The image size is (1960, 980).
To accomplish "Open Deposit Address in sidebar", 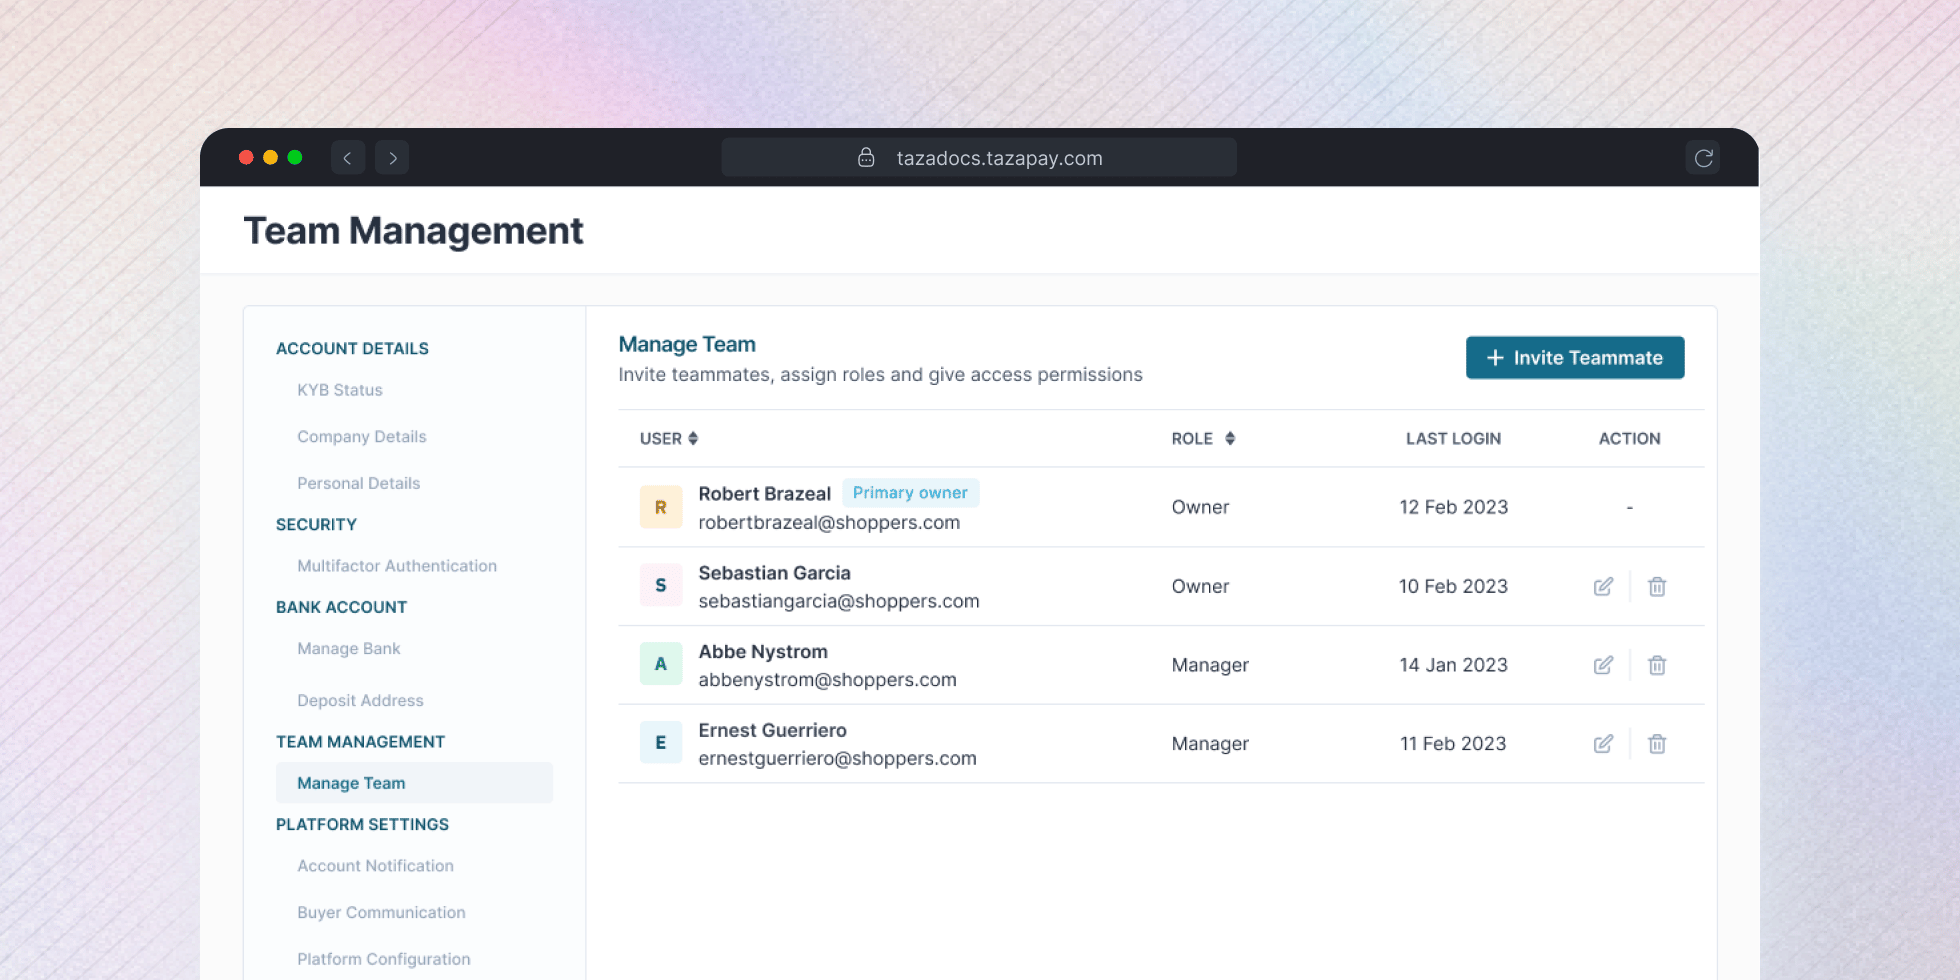I will click(360, 701).
